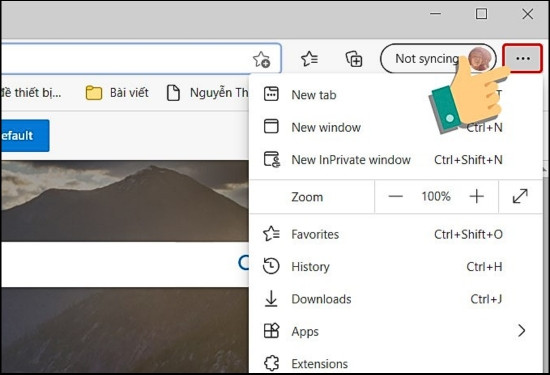Decrease zoom with the minus button

[x=395, y=196]
